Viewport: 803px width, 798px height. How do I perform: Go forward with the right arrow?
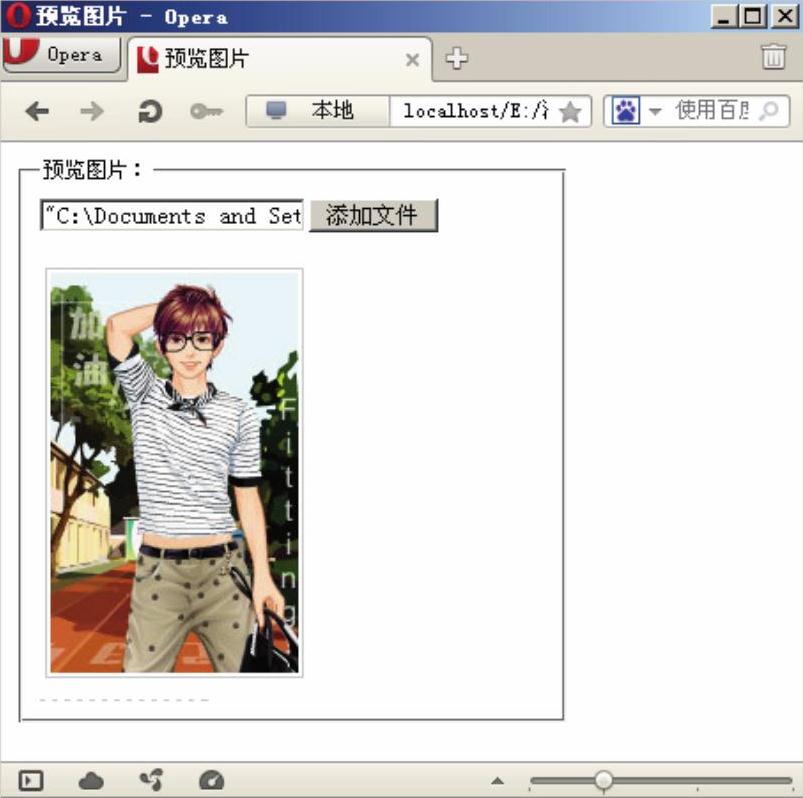92,111
